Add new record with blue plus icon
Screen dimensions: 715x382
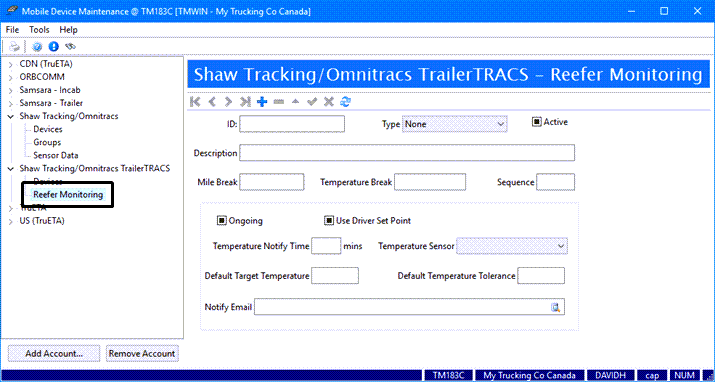tap(262, 102)
